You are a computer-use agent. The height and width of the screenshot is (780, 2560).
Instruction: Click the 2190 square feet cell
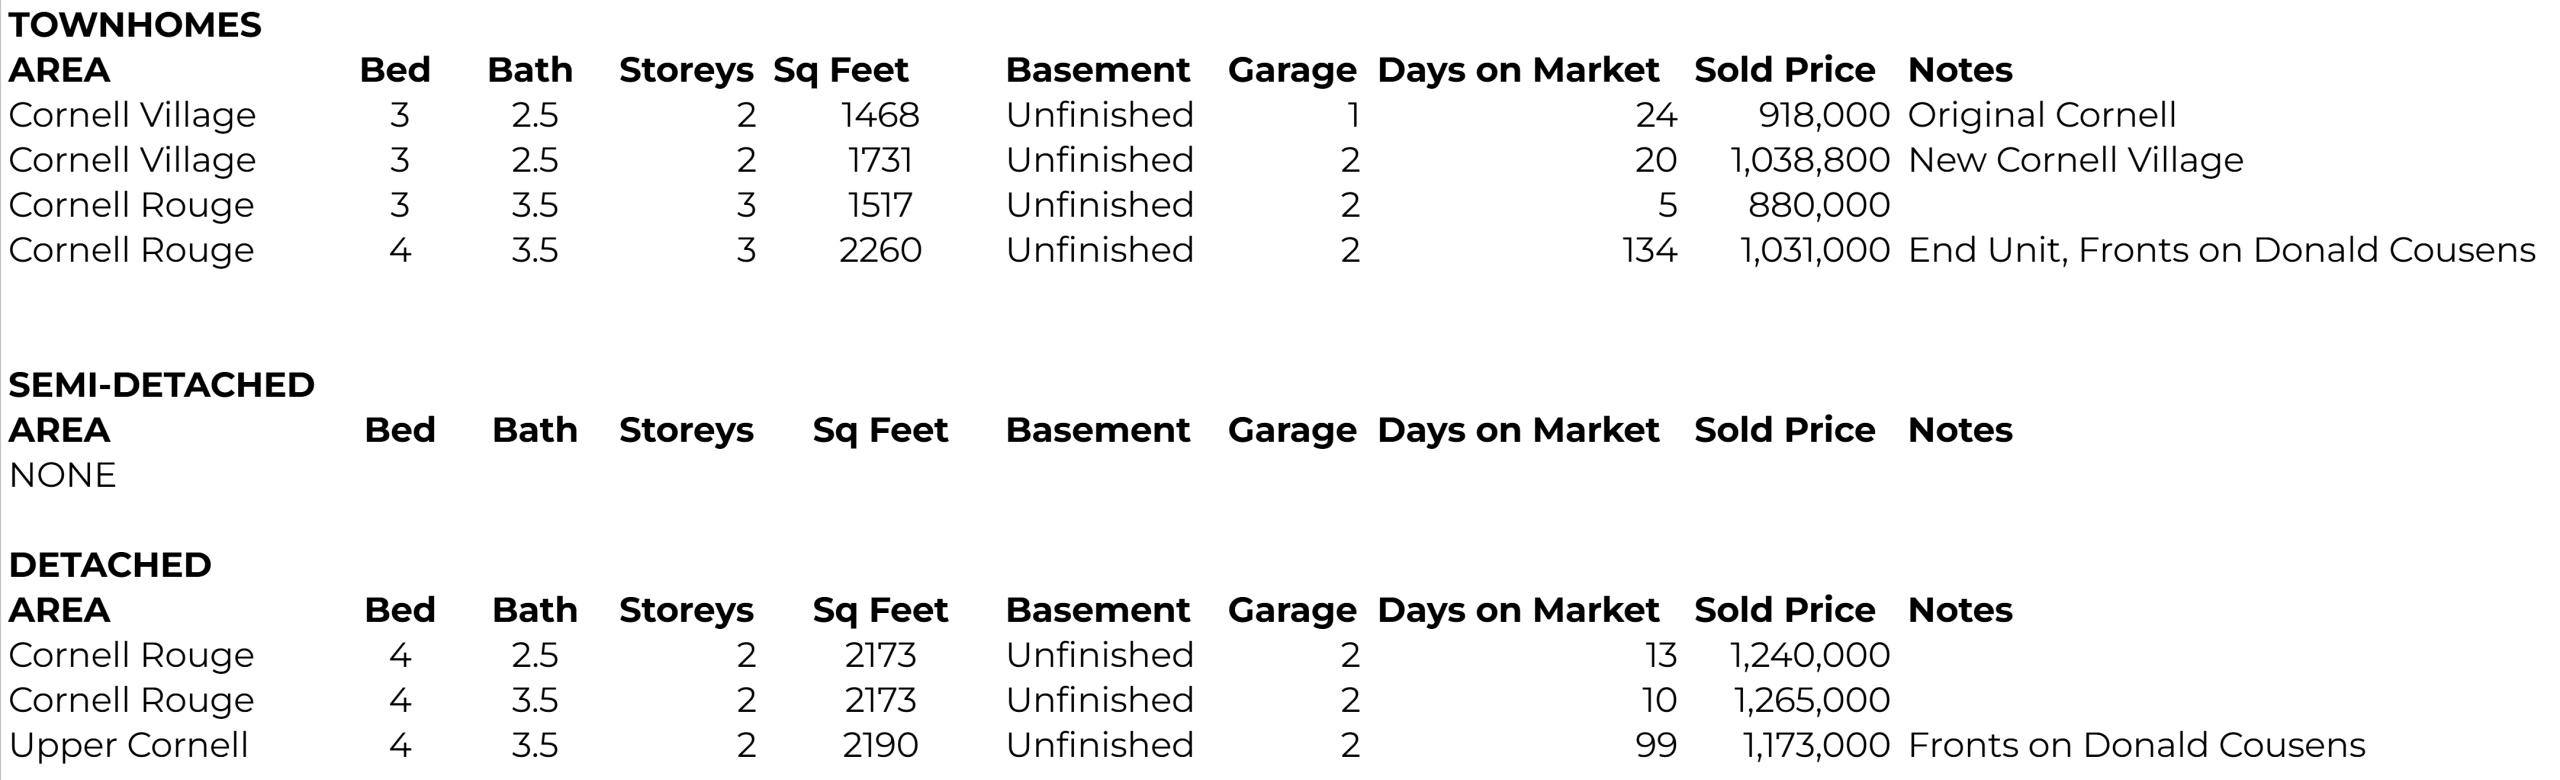(x=880, y=745)
